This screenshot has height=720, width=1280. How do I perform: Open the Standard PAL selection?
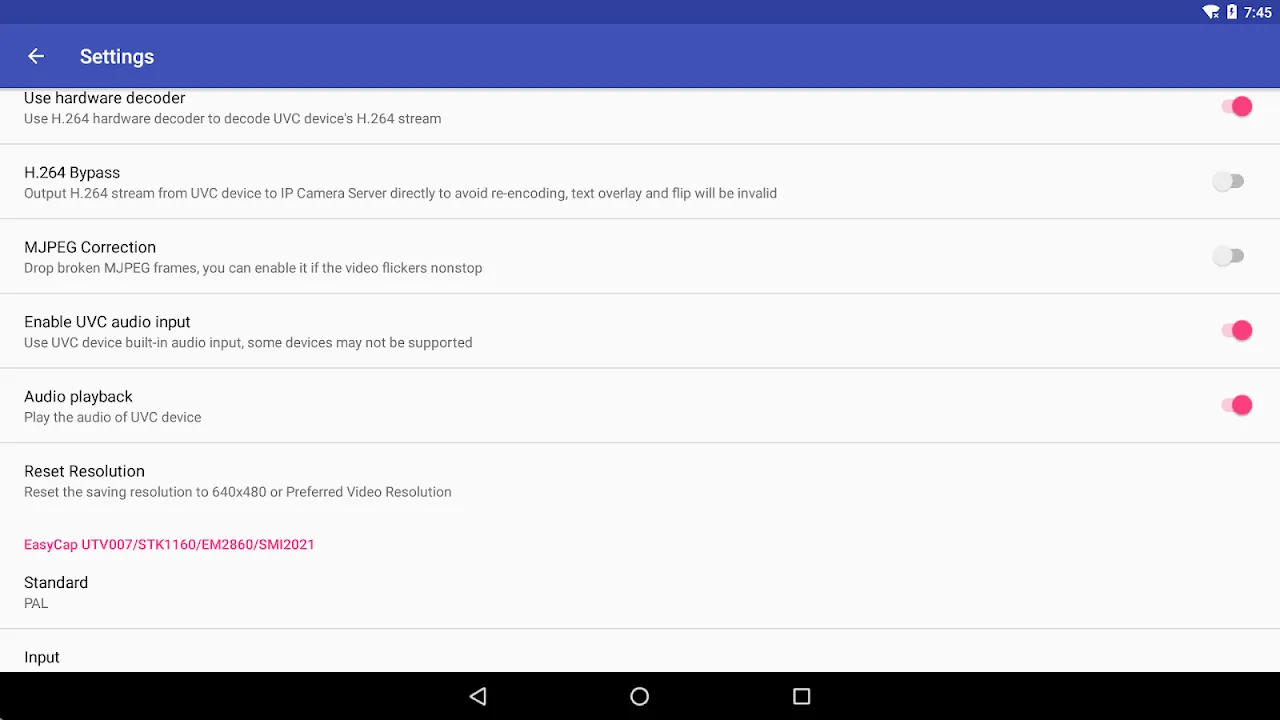[640, 592]
